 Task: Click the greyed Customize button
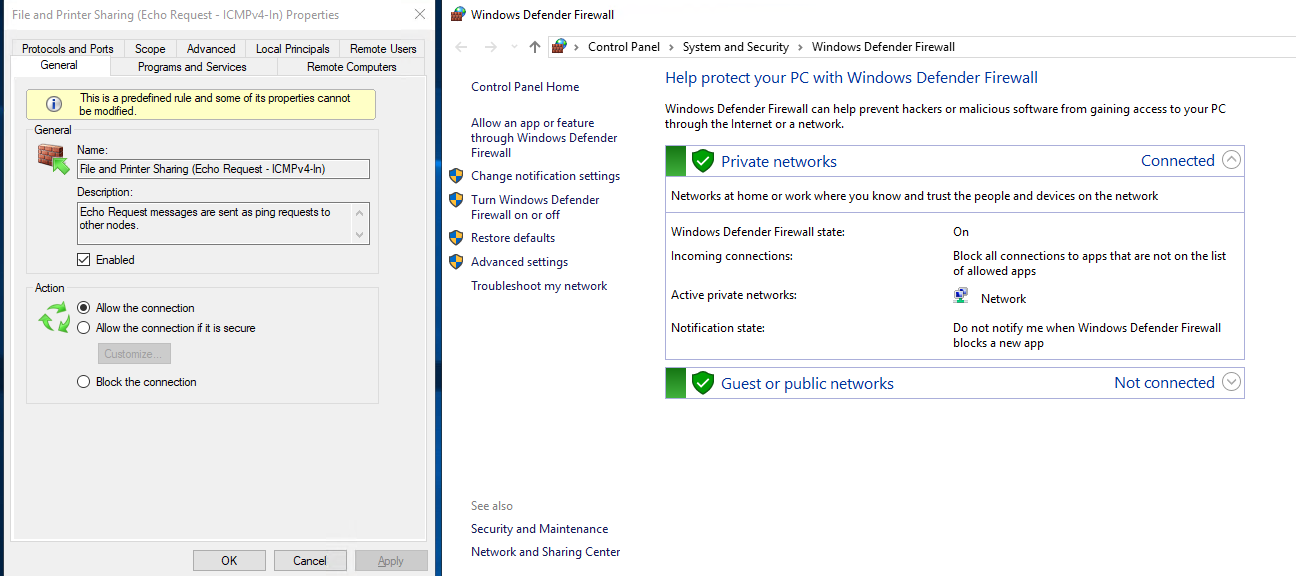(134, 354)
